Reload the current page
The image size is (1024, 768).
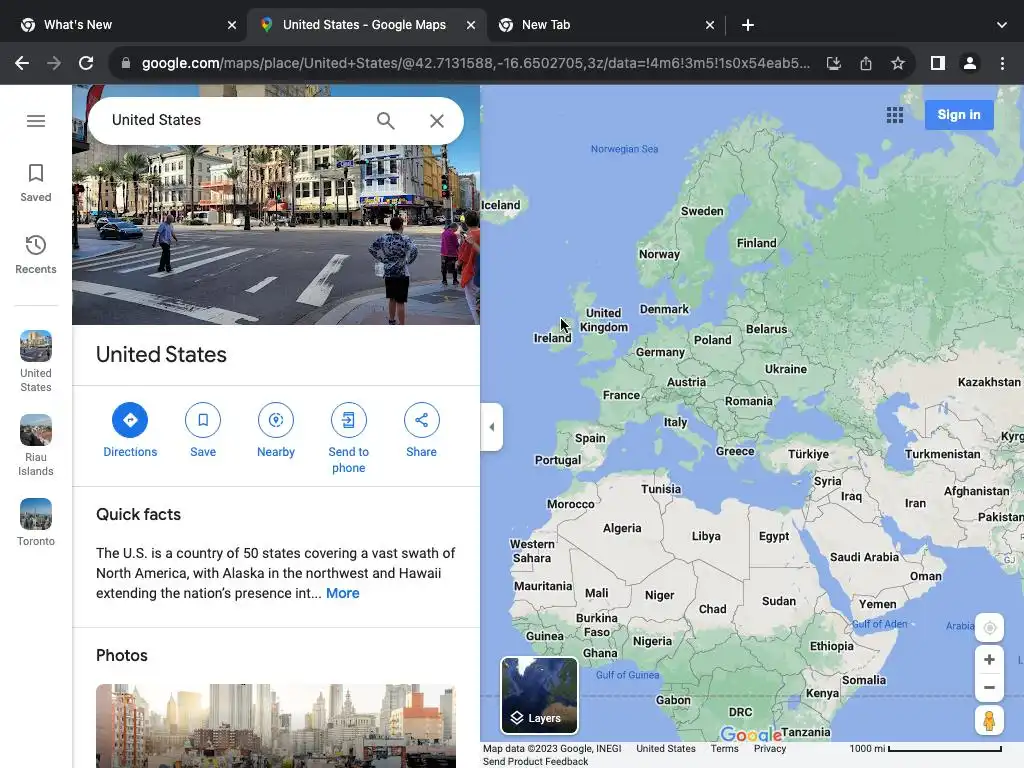point(86,63)
